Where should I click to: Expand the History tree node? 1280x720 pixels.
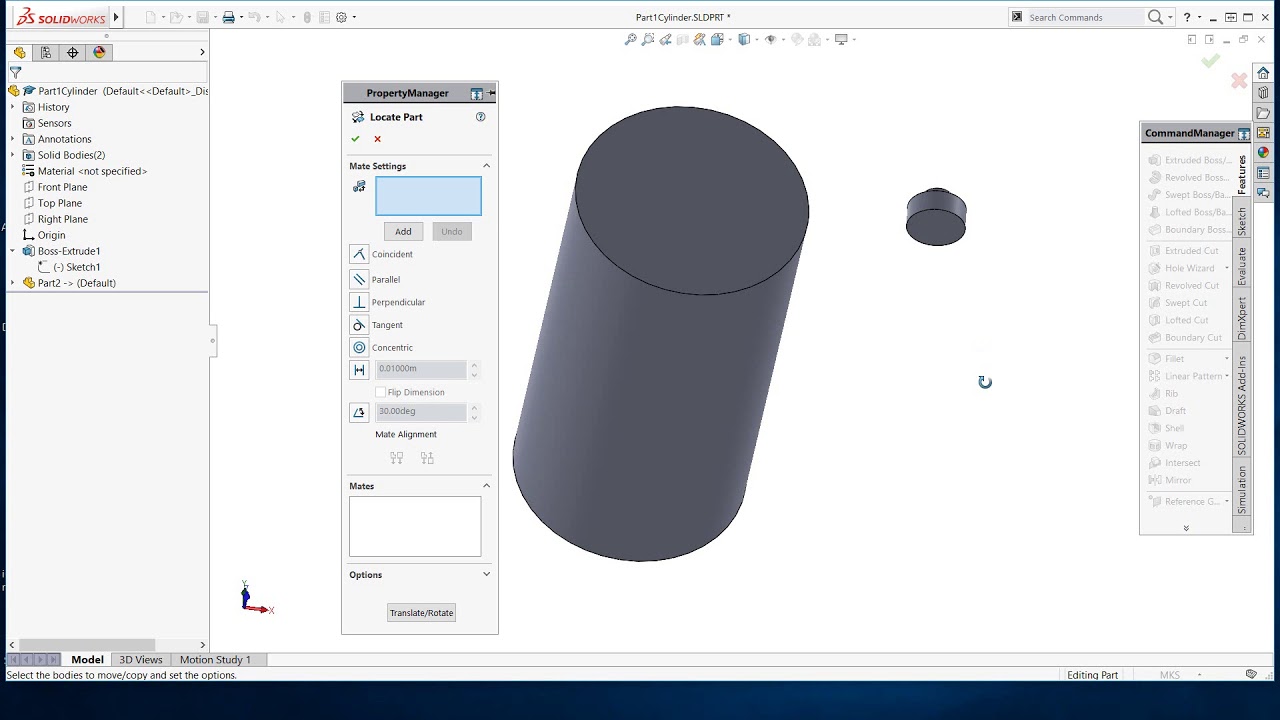[13, 107]
